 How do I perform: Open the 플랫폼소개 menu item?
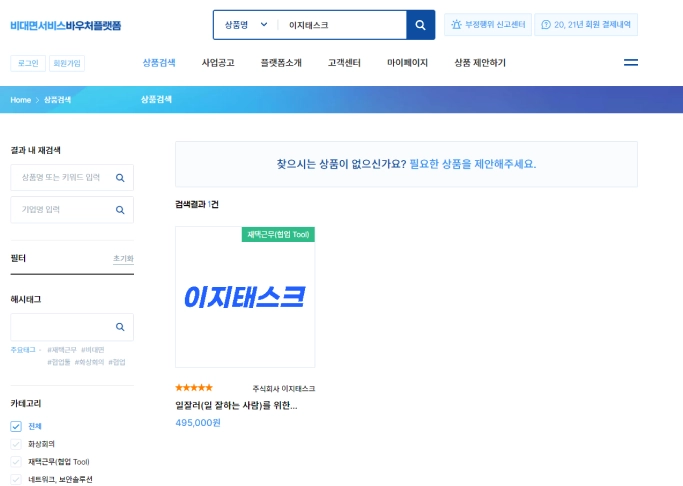point(281,63)
